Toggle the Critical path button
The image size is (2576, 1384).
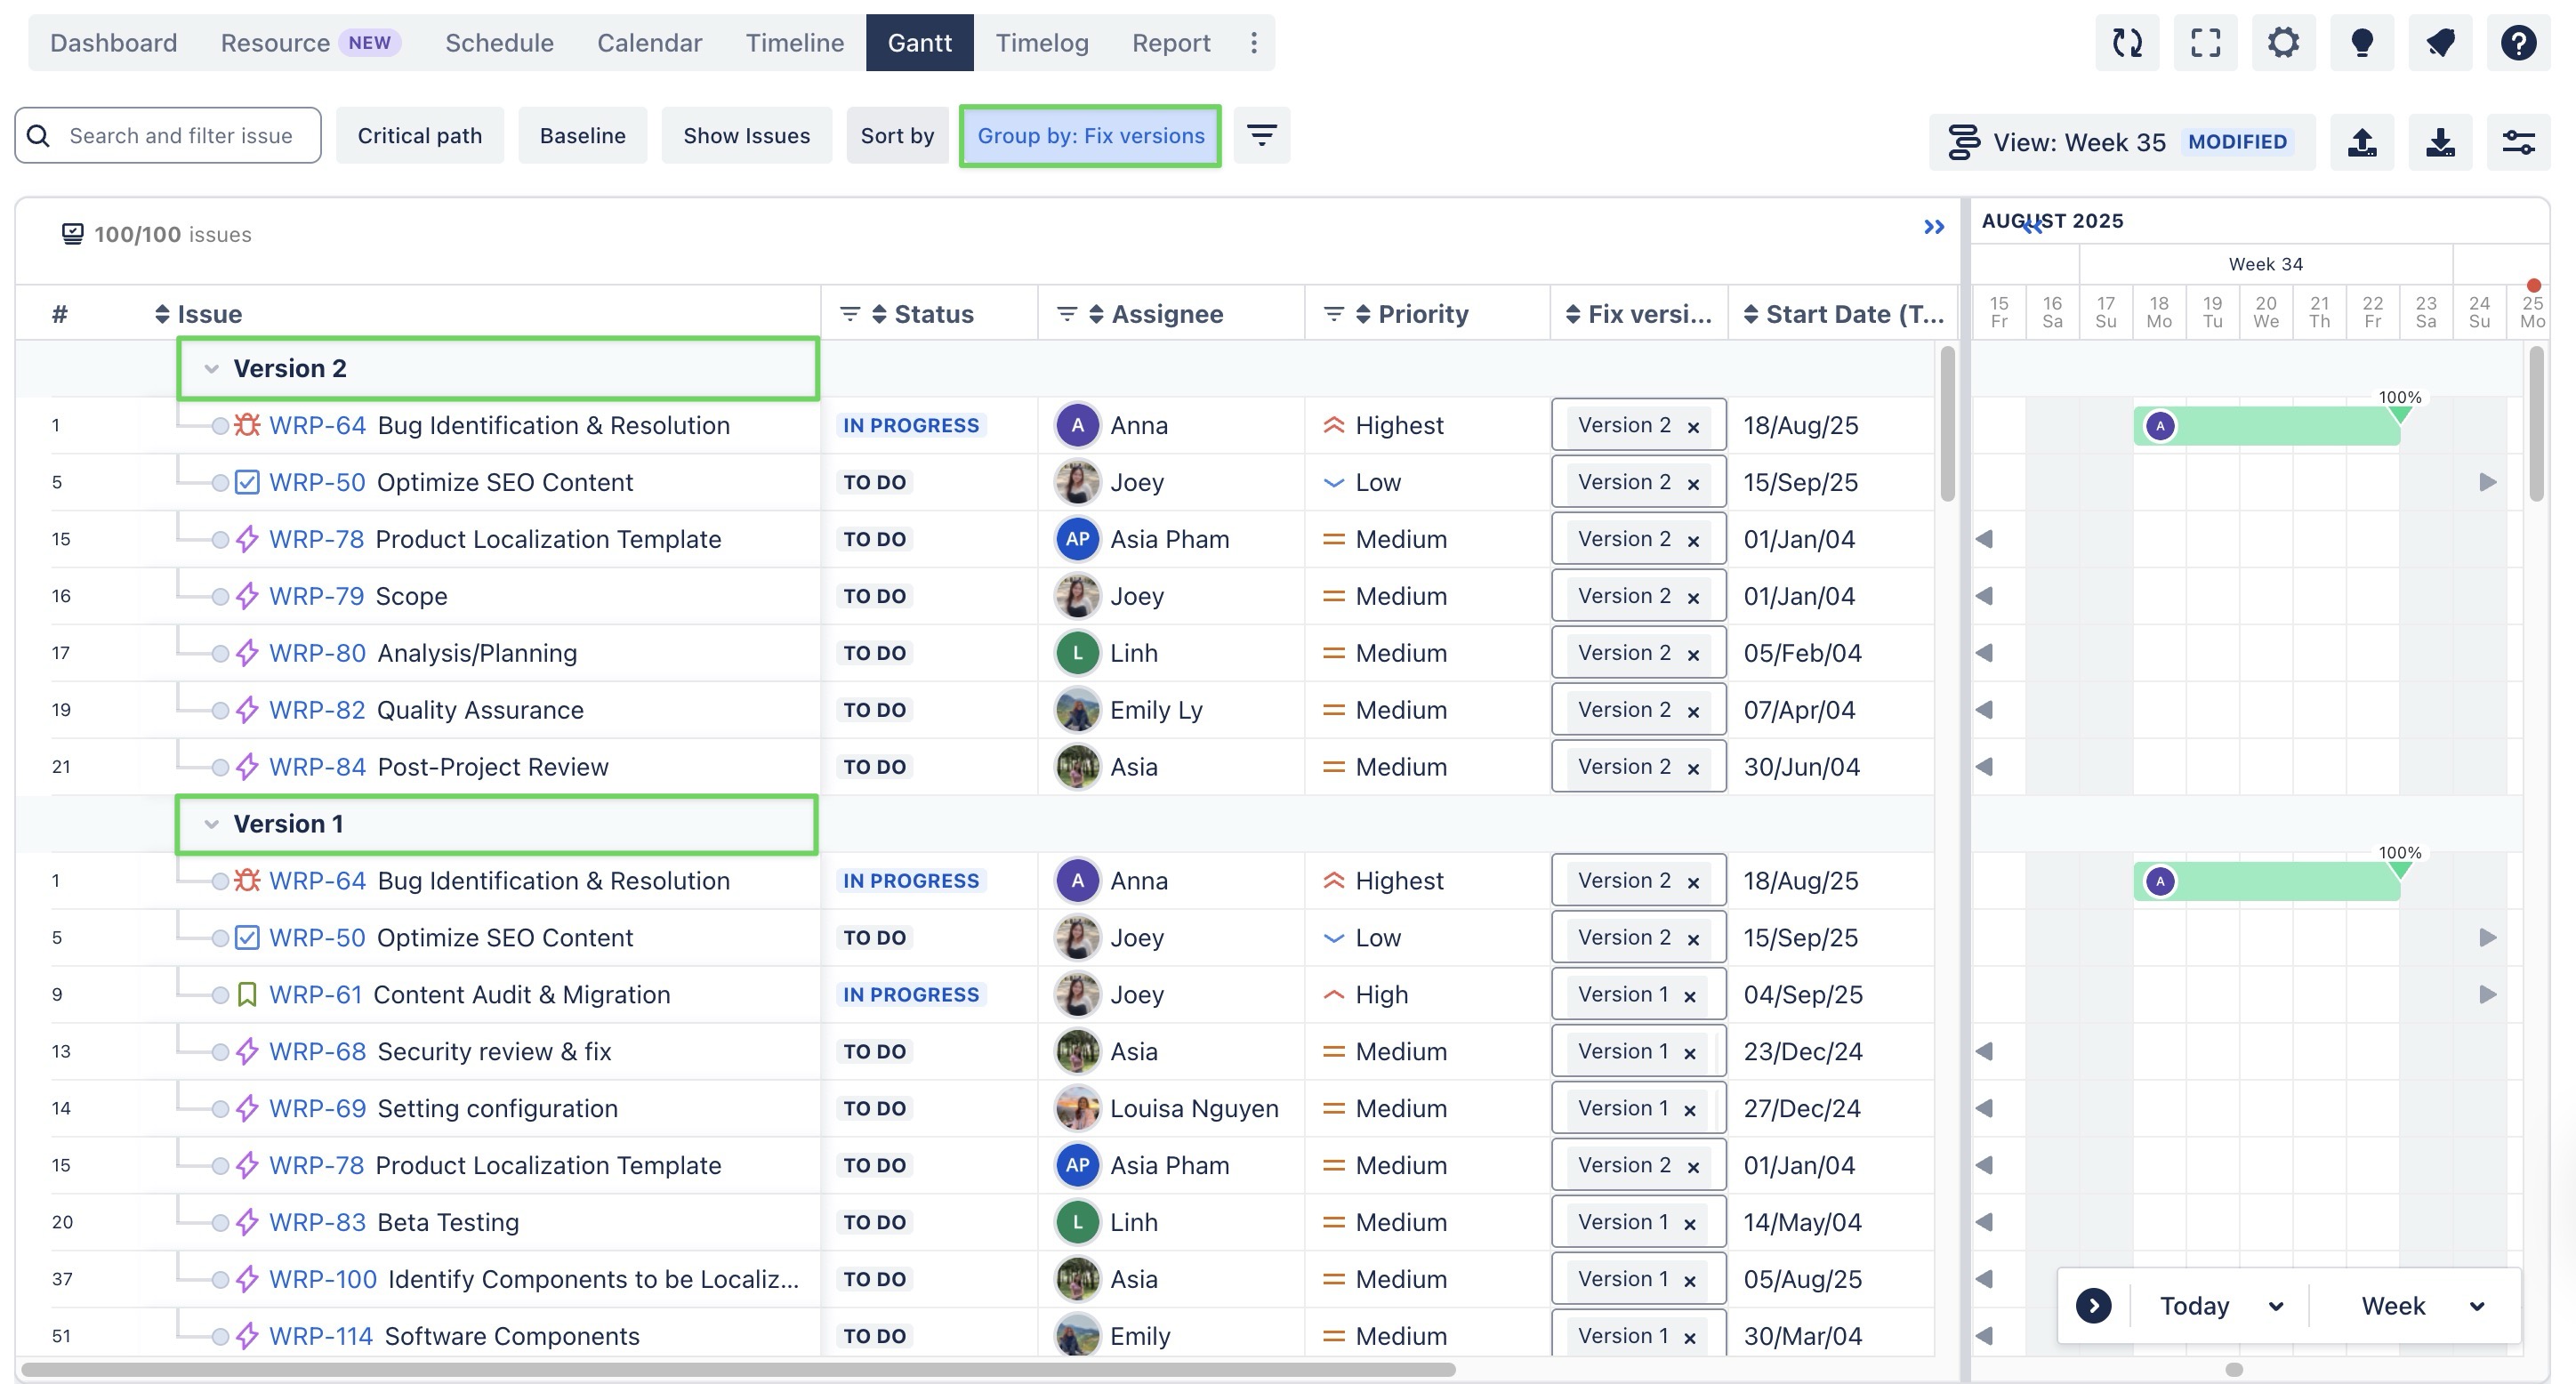(x=419, y=135)
